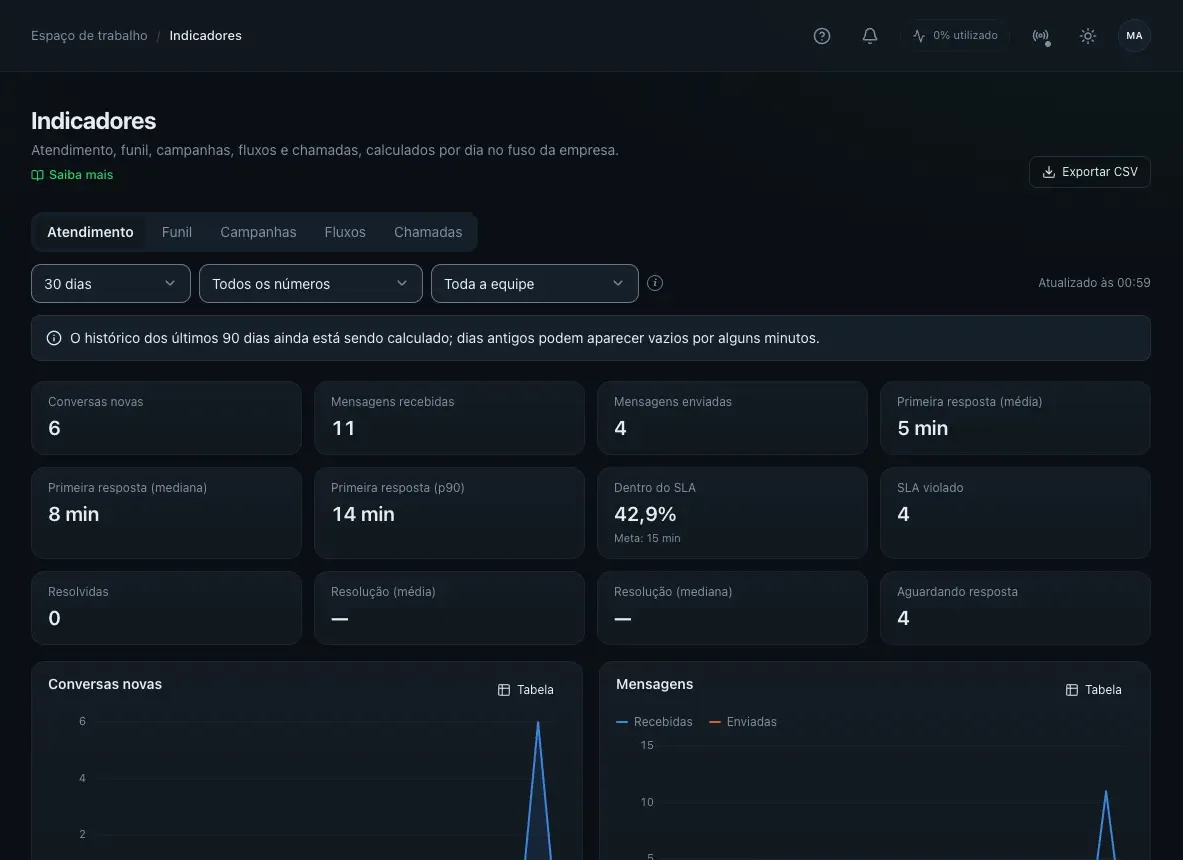Image resolution: width=1183 pixels, height=860 pixels.
Task: Click the Indicadores breadcrumb item
Action: point(205,35)
